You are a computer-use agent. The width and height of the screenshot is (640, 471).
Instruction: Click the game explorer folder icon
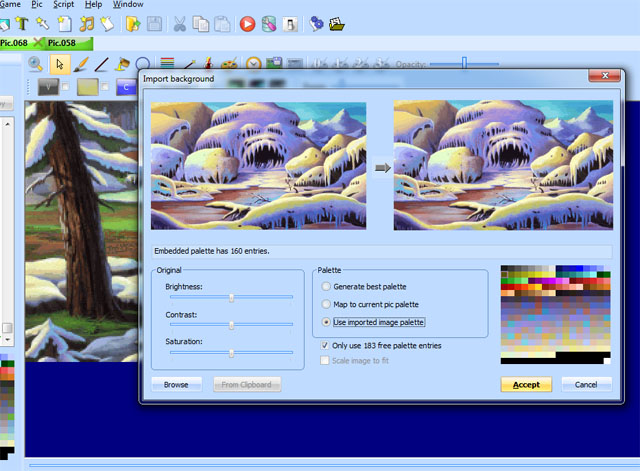[337, 24]
